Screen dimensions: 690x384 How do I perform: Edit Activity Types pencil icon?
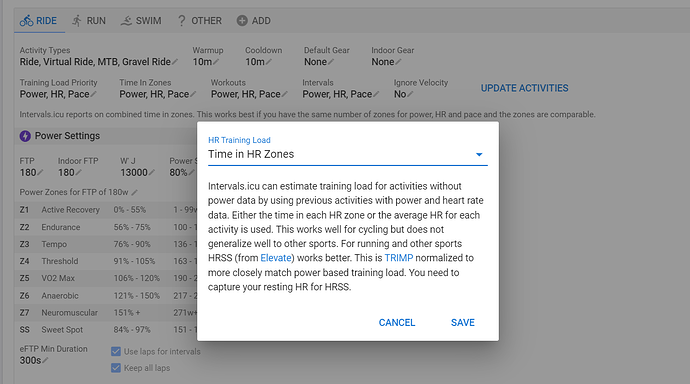175,62
